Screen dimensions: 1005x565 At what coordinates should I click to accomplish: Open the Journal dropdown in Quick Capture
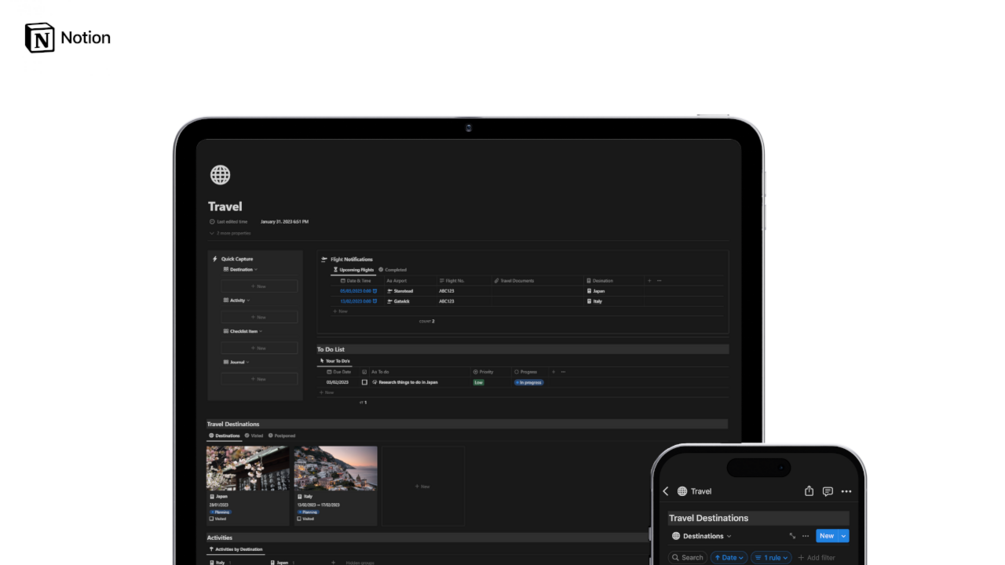pyautogui.click(x=237, y=362)
